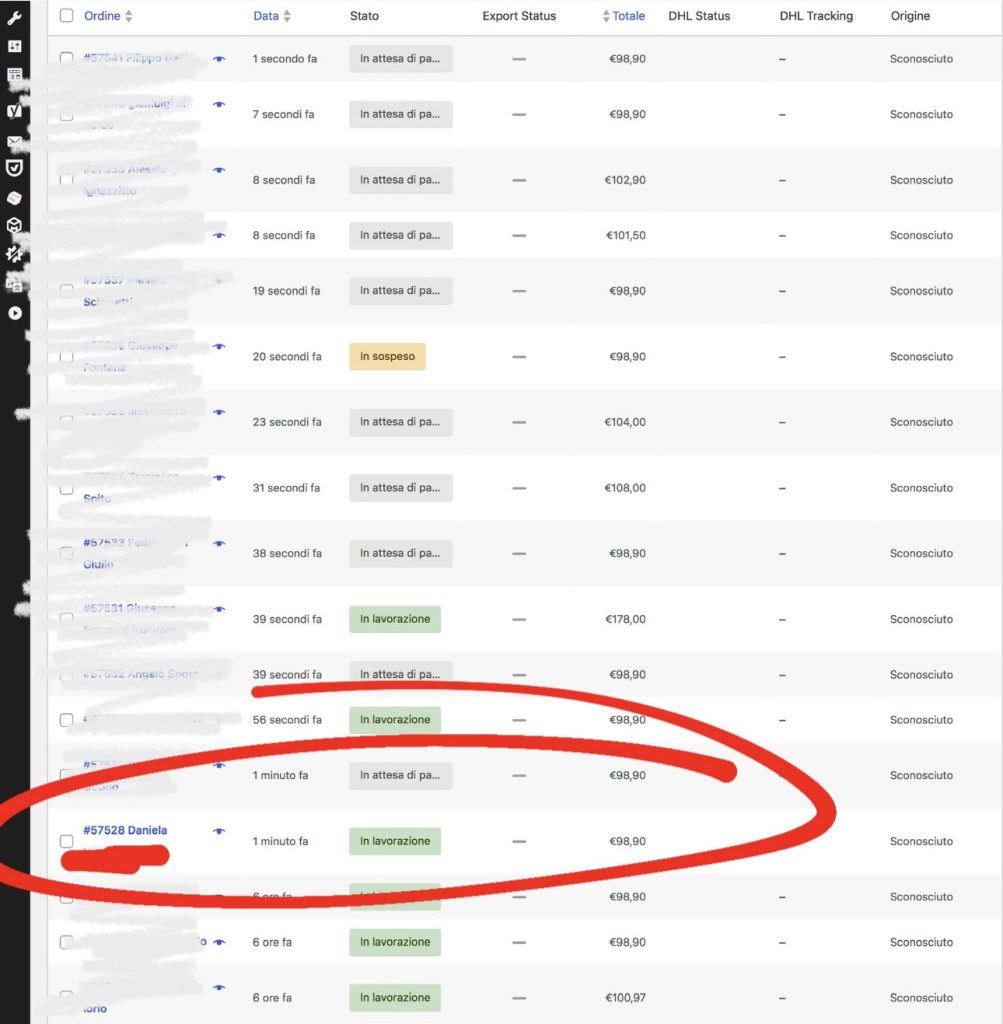Click eye preview icon on the €178,00 order
Viewport: 1003px width, 1024px height.
(219, 609)
